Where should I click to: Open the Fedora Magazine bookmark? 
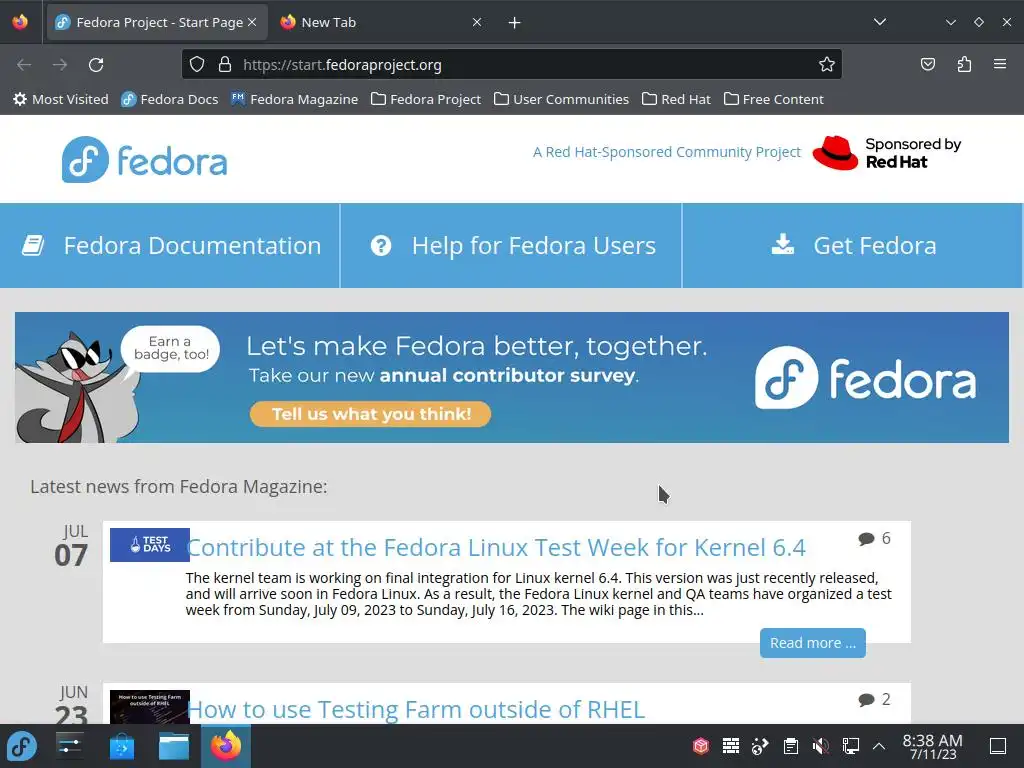click(295, 99)
